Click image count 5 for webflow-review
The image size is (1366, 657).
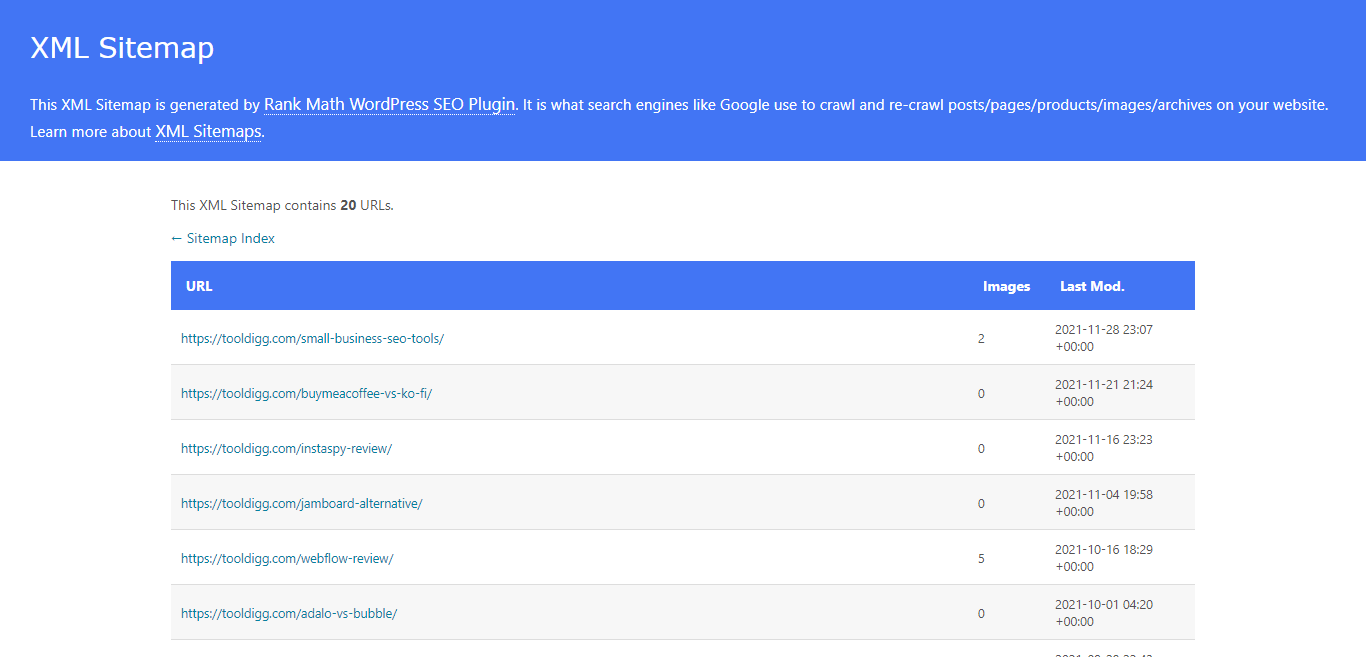tap(981, 559)
